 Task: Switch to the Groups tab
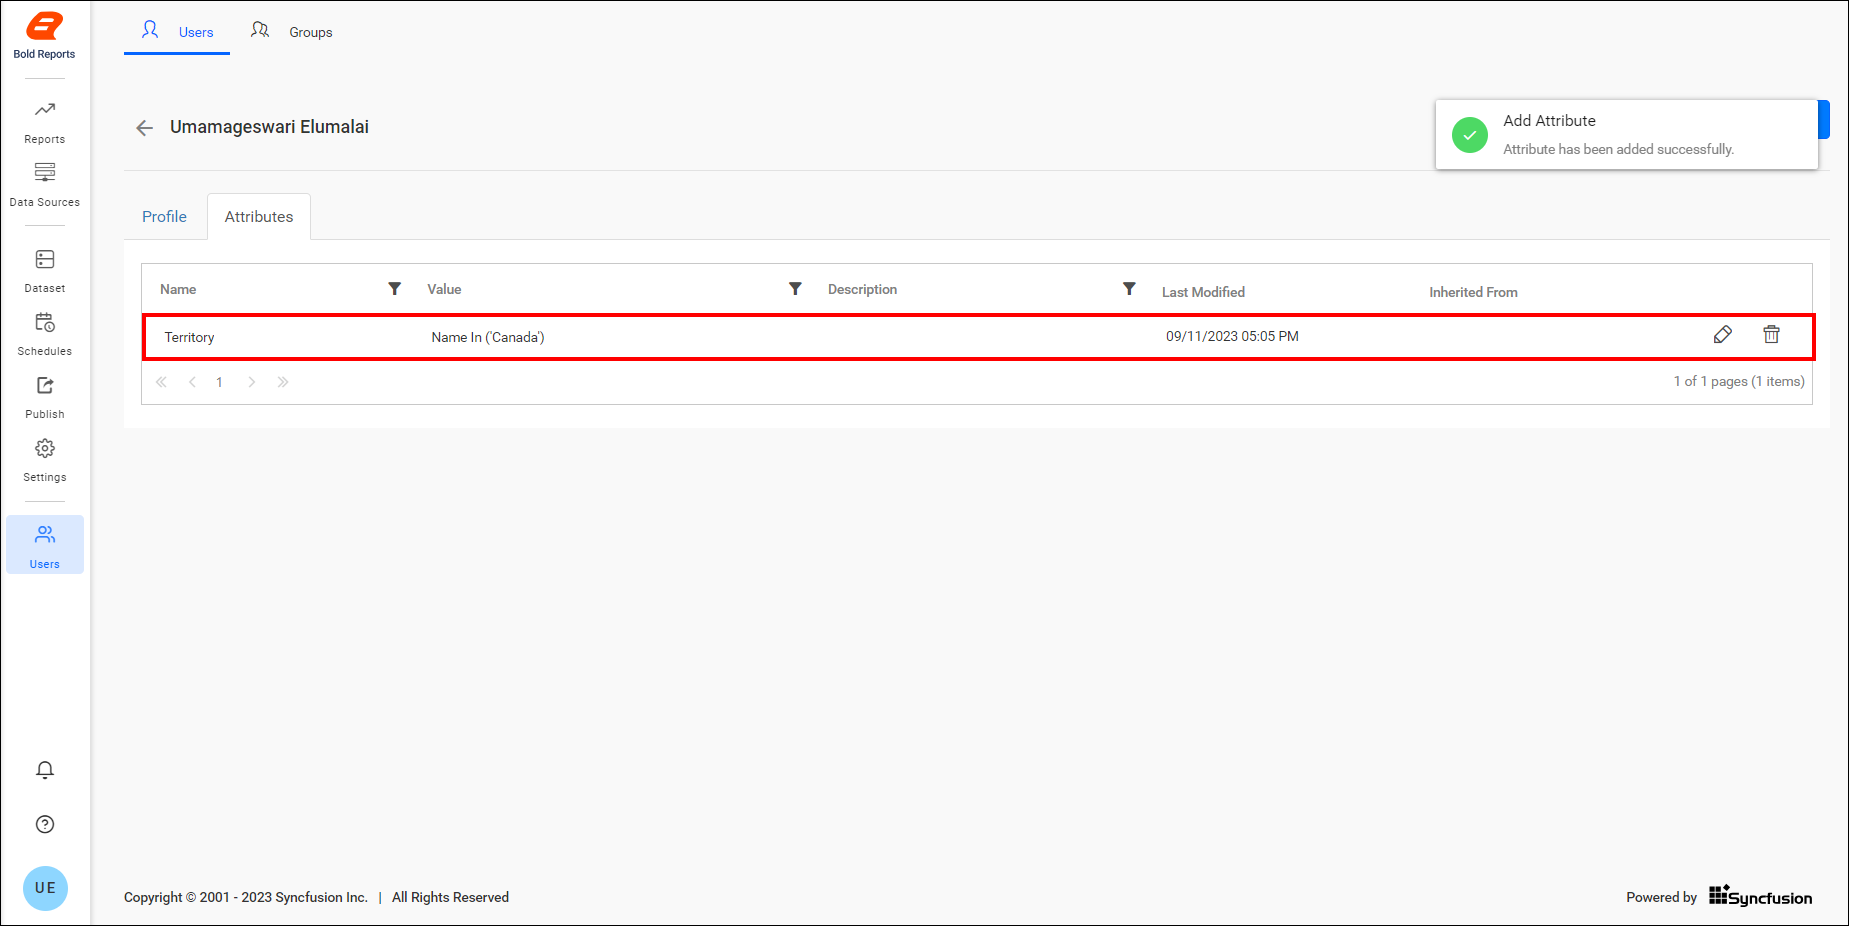pyautogui.click(x=310, y=31)
